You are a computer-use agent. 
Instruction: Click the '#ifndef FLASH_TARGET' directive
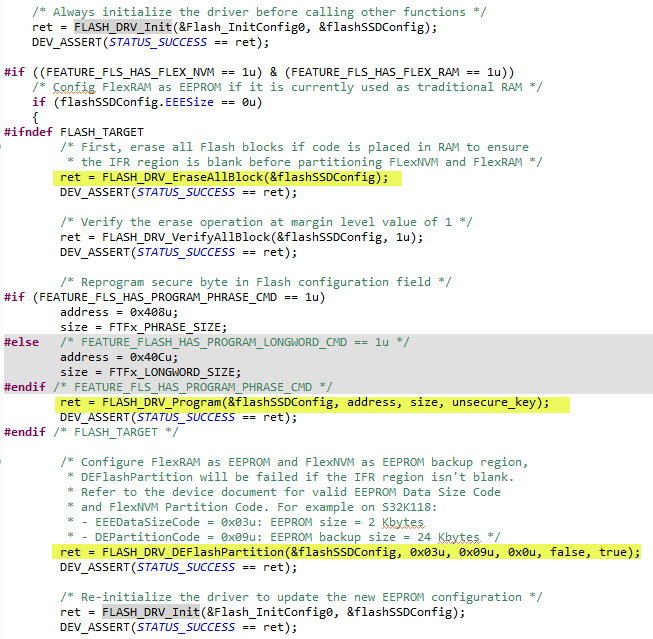click(x=74, y=132)
